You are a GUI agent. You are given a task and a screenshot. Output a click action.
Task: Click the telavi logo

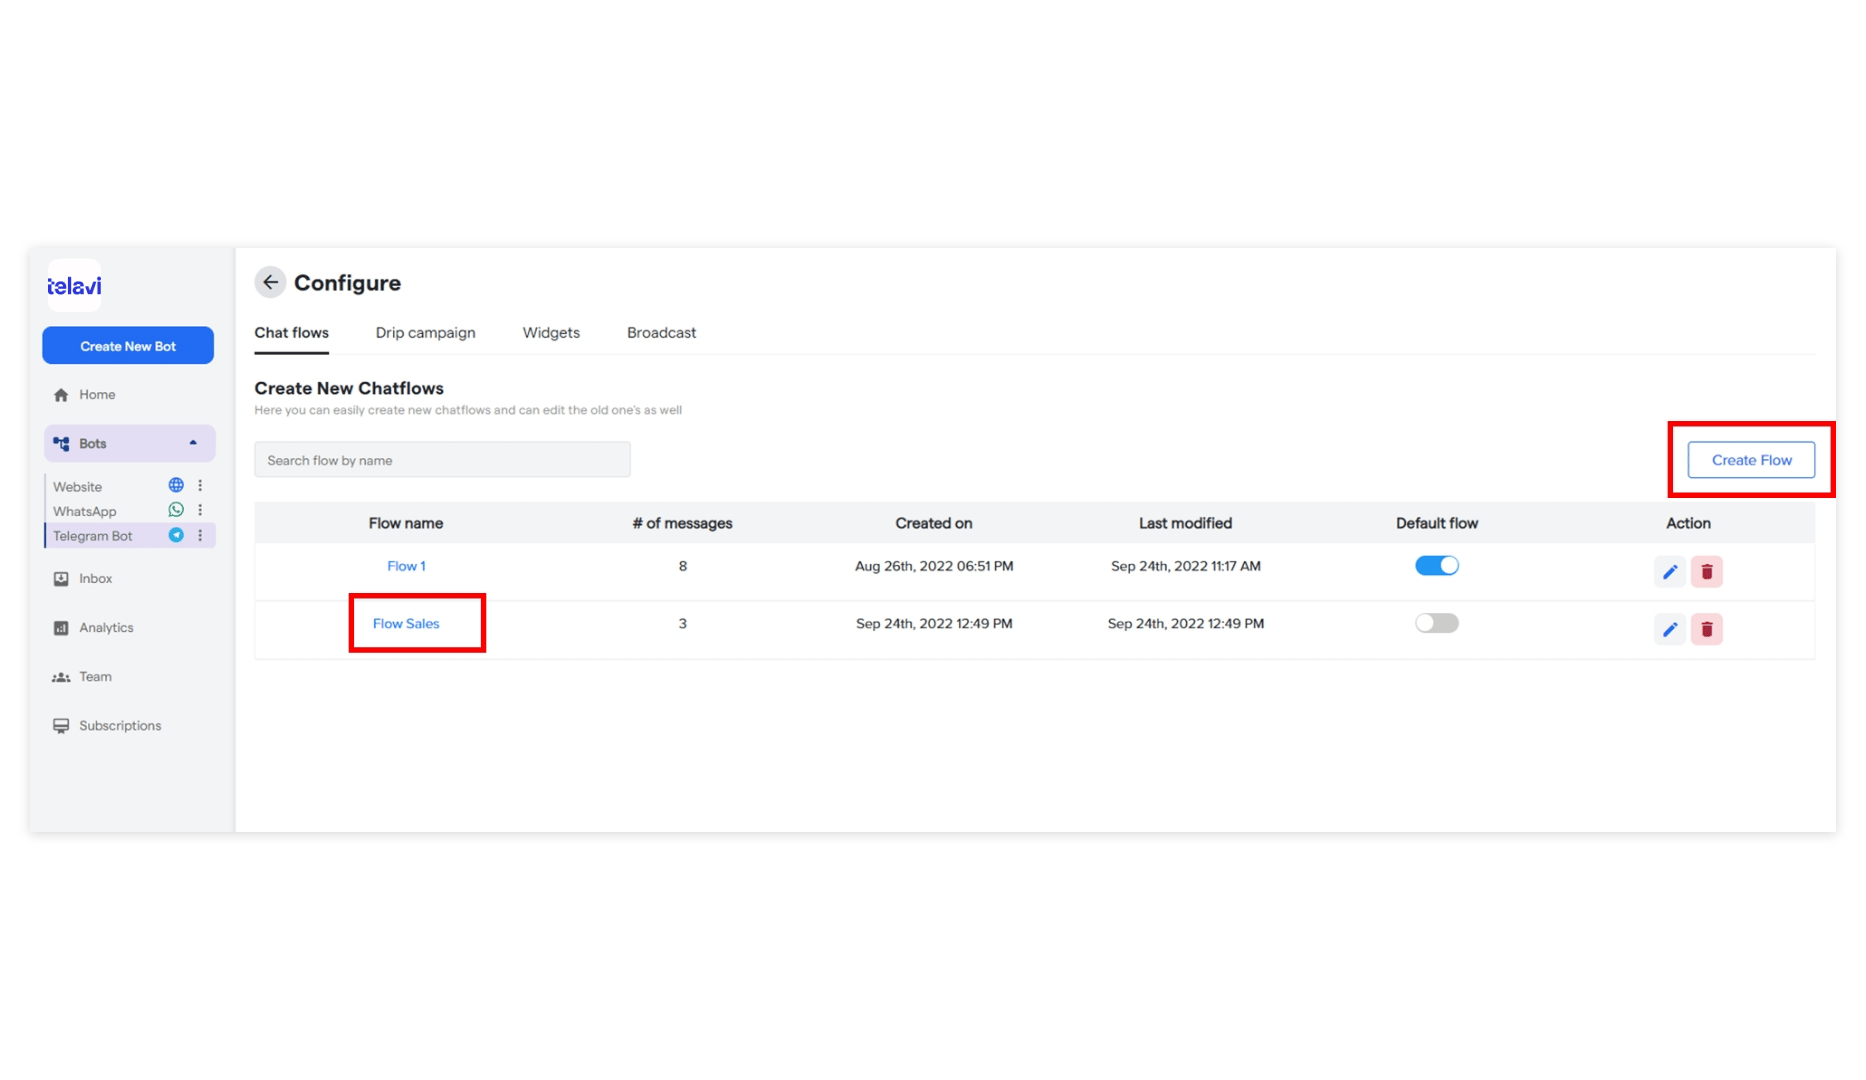[x=74, y=286]
